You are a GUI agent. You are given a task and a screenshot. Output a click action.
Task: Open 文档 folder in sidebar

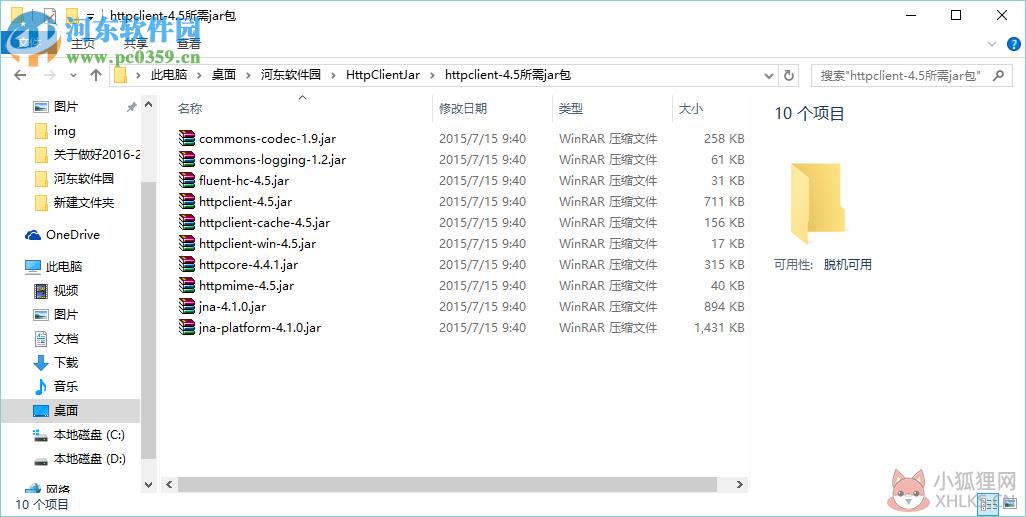(x=65, y=338)
